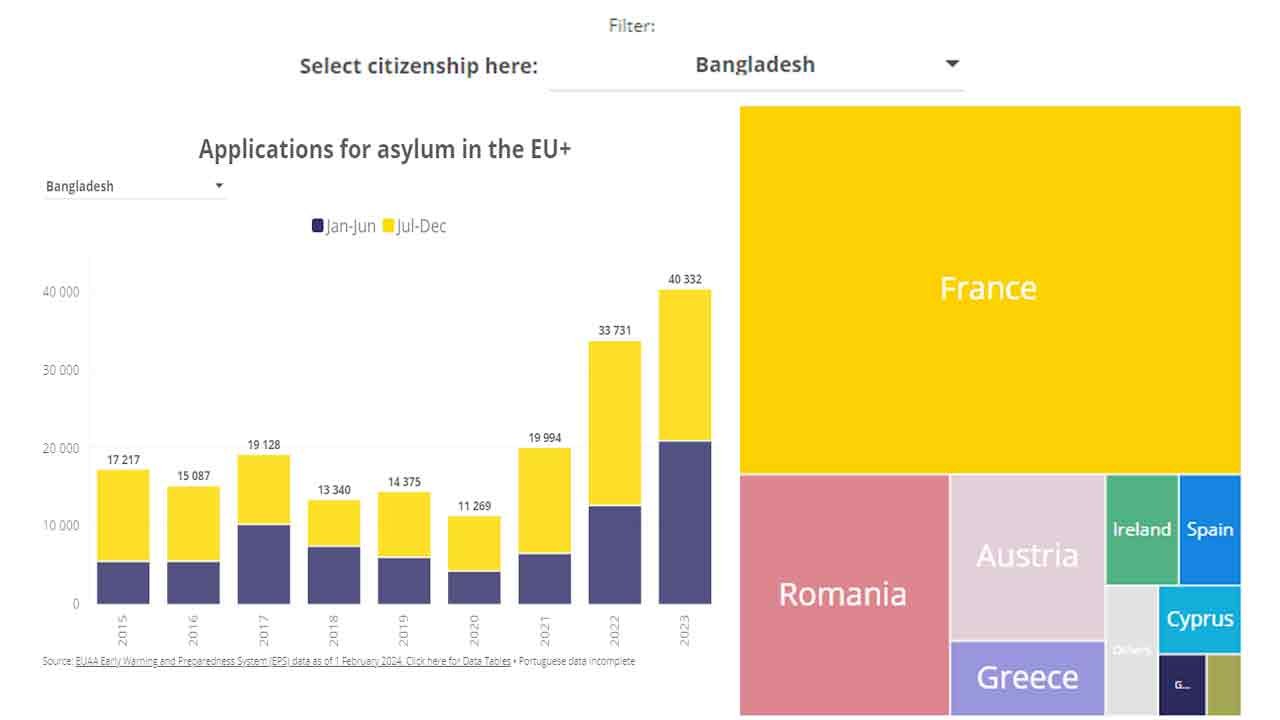The image size is (1280, 720).
Task: Click the 2023 yellow Jul-Dec bar segment
Action: (685, 365)
